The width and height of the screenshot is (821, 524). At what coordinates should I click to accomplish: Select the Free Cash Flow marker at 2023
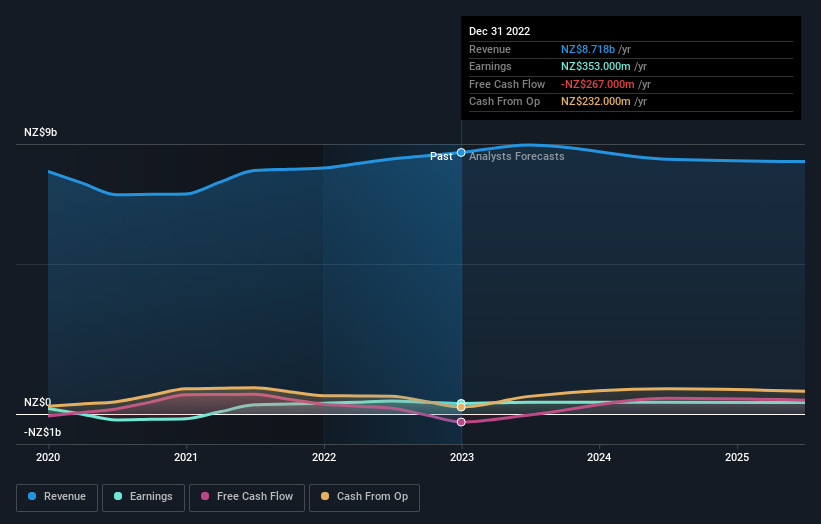click(x=461, y=422)
